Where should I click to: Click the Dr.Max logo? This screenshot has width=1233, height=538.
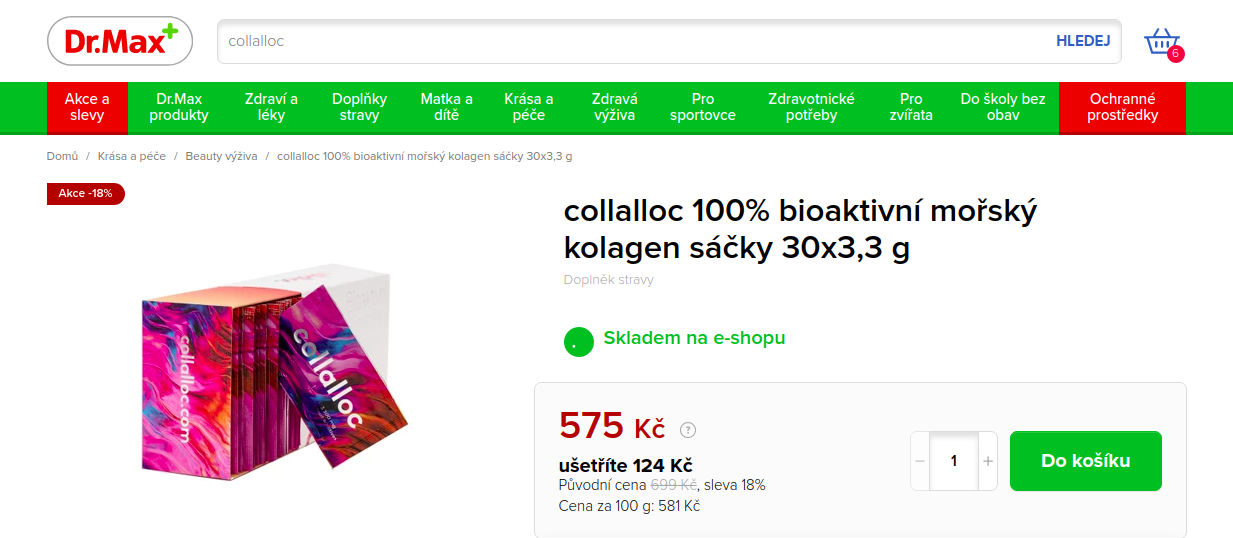119,41
